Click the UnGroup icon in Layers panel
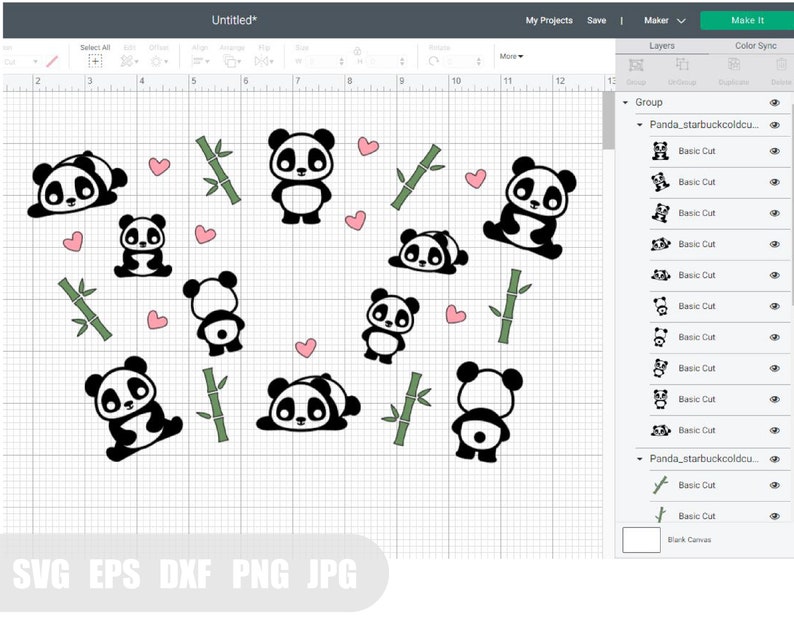Screen dimensions: 794x635 coord(682,64)
